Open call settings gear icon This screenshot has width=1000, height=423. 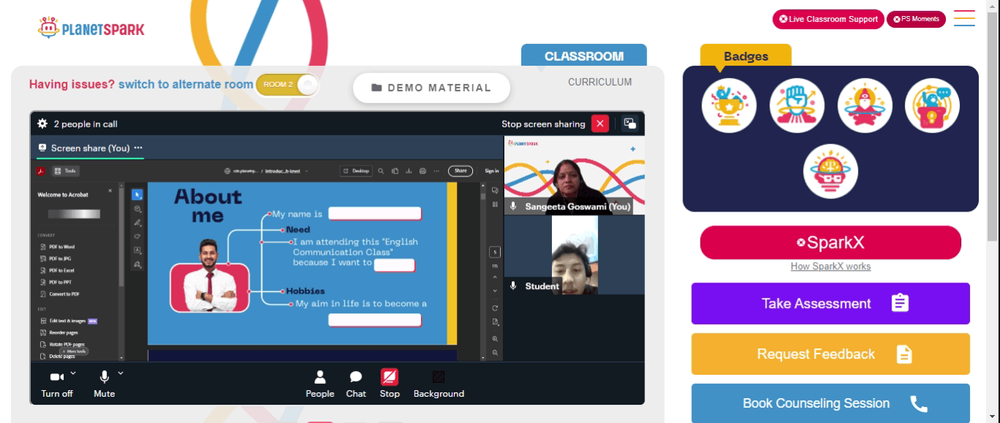42,124
